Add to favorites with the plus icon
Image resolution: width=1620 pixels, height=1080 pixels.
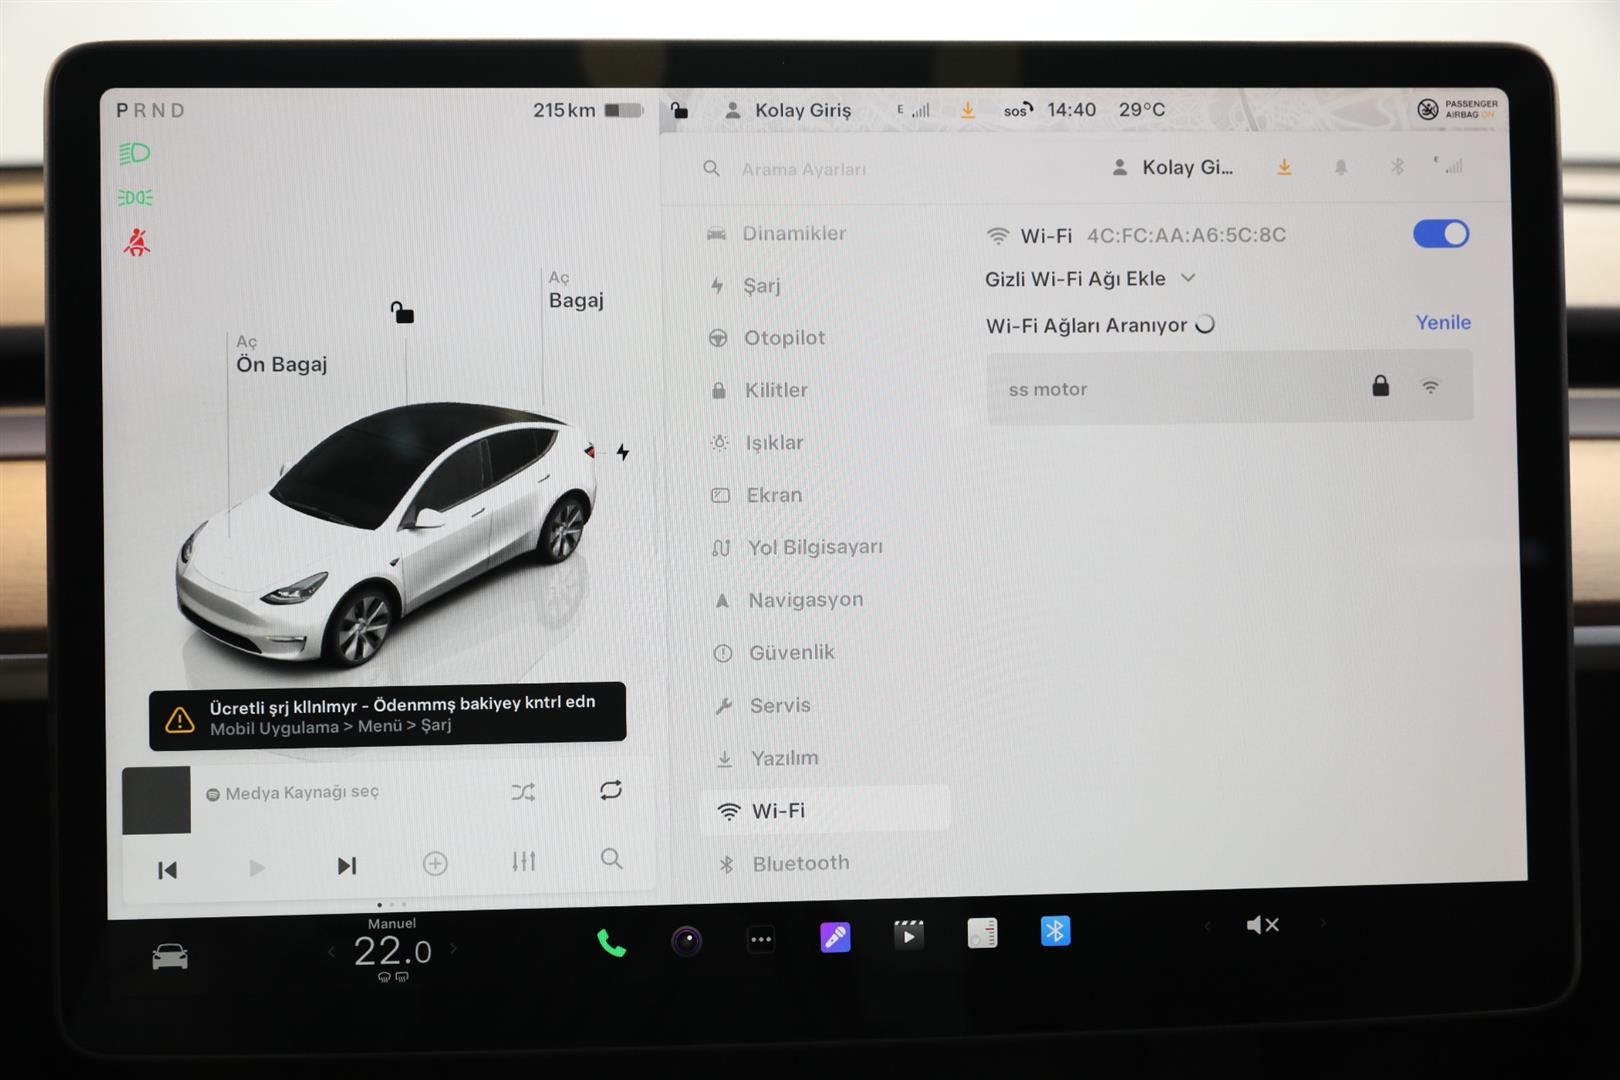coord(435,863)
